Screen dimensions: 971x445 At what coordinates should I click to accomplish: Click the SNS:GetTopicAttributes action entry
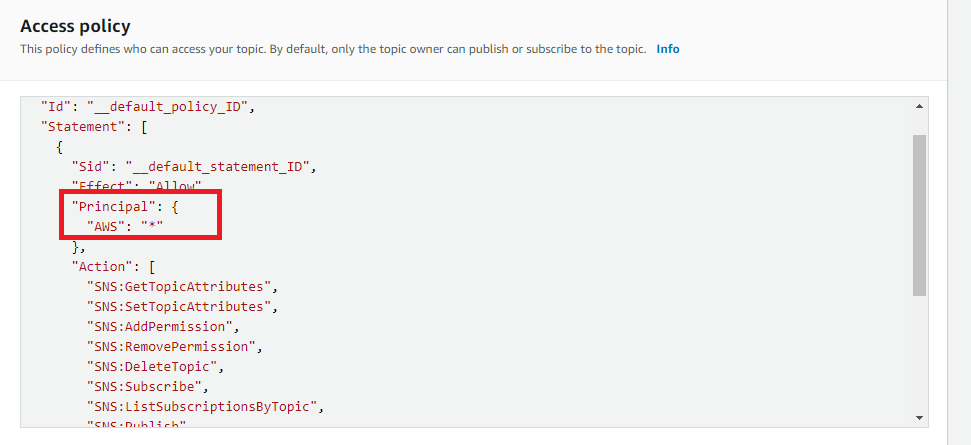(180, 286)
